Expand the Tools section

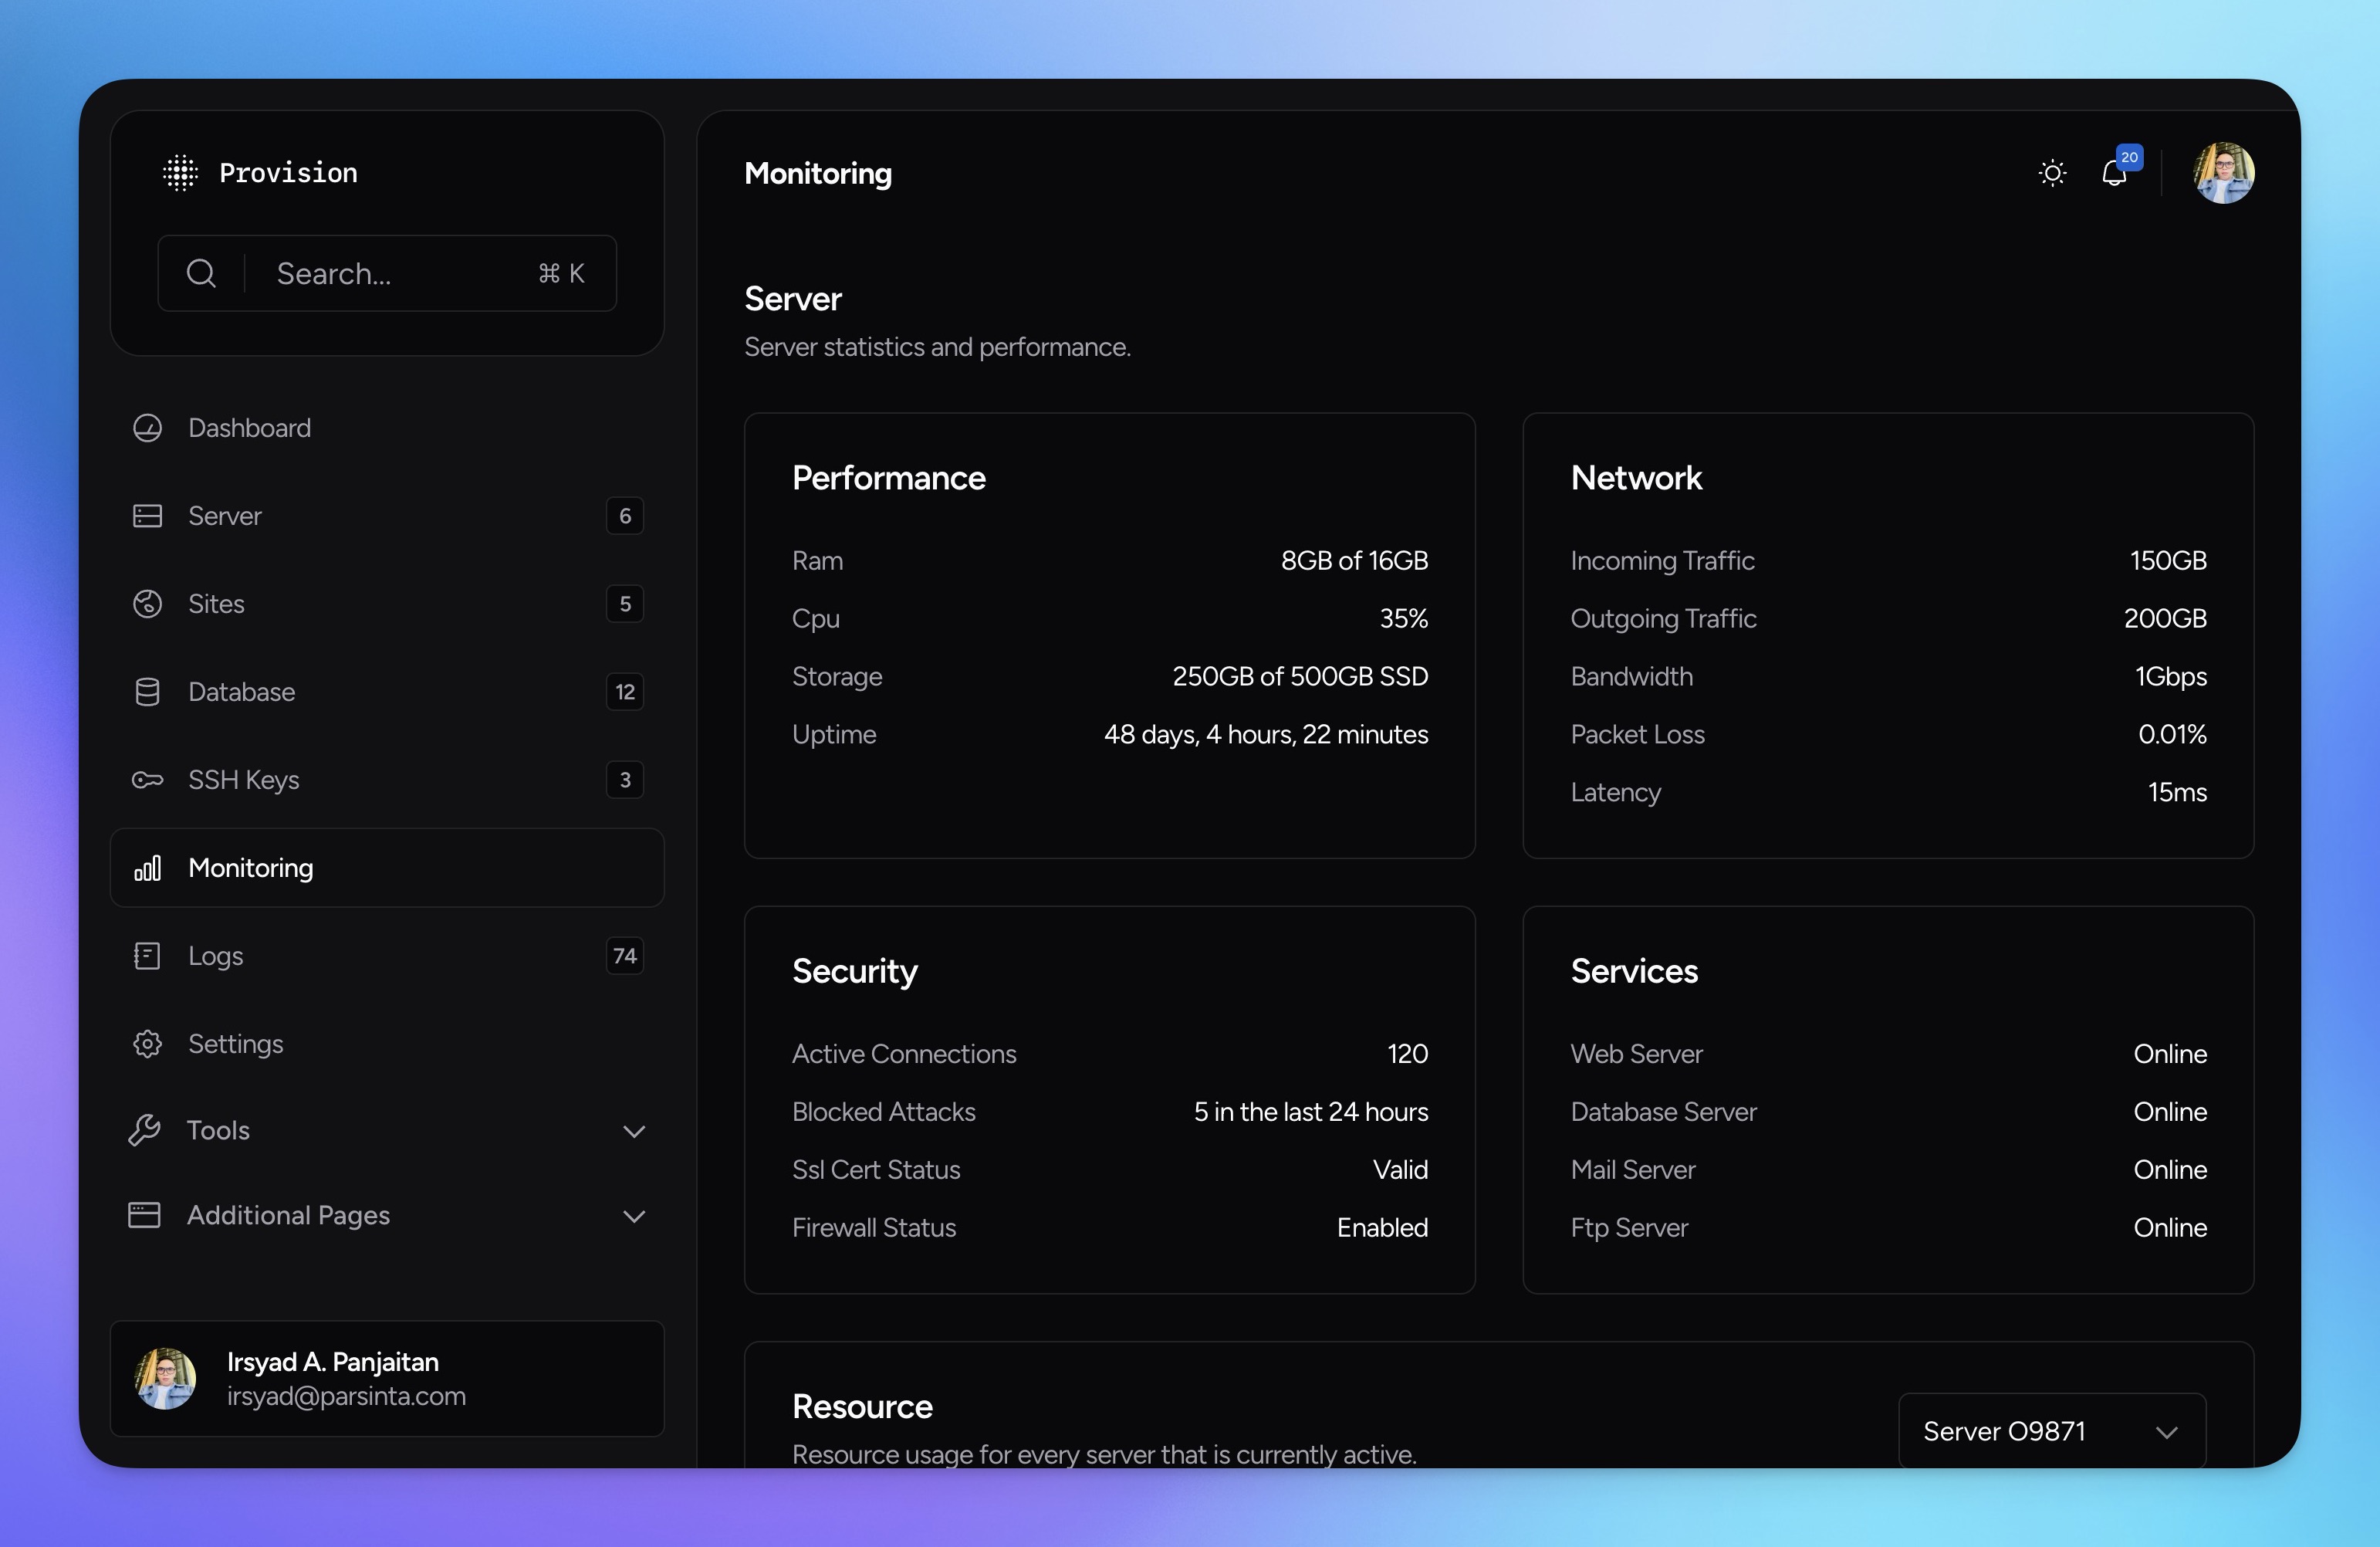(x=635, y=1131)
